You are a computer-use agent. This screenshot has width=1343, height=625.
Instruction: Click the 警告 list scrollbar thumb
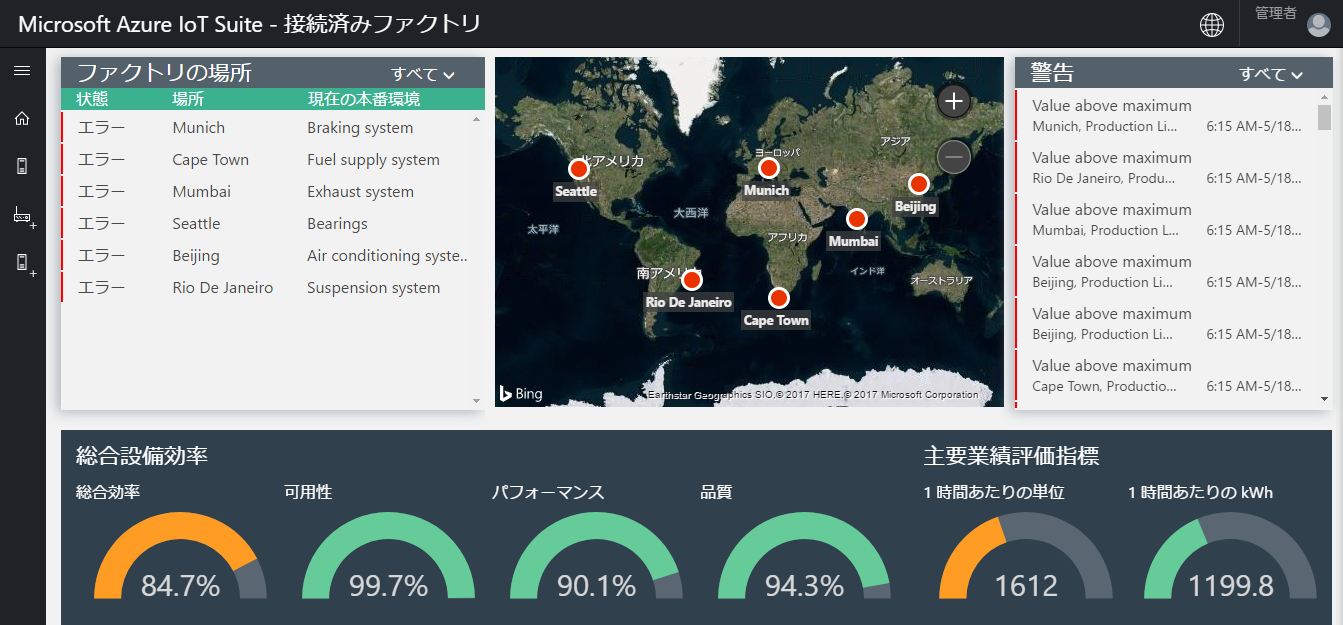click(1325, 117)
